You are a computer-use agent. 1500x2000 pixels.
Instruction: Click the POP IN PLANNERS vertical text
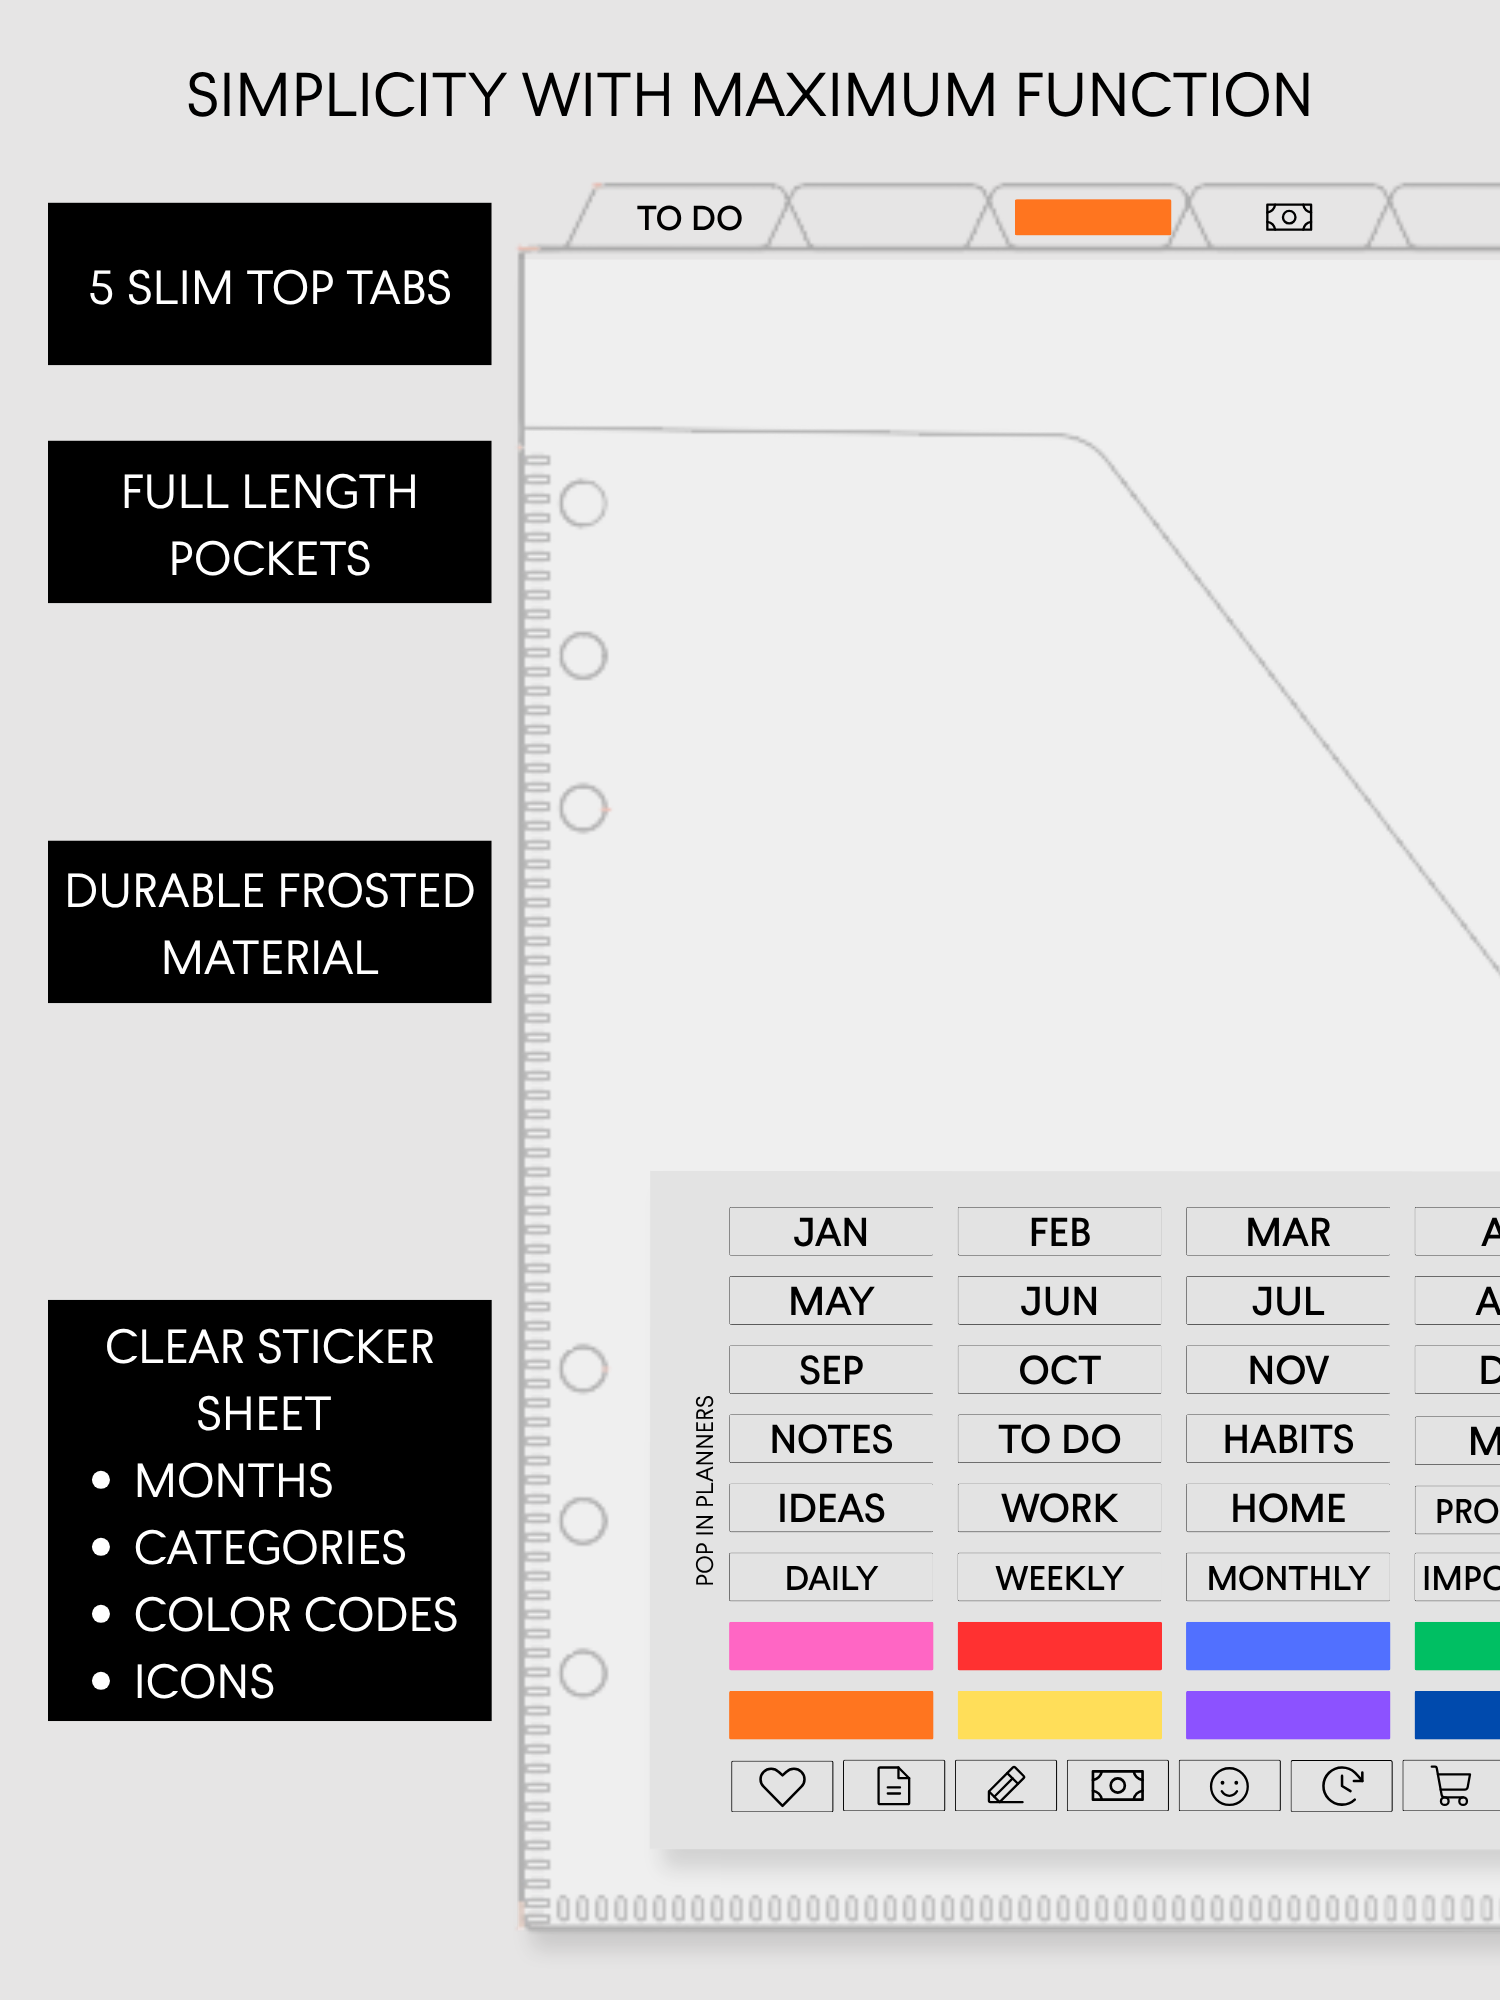[705, 1490]
